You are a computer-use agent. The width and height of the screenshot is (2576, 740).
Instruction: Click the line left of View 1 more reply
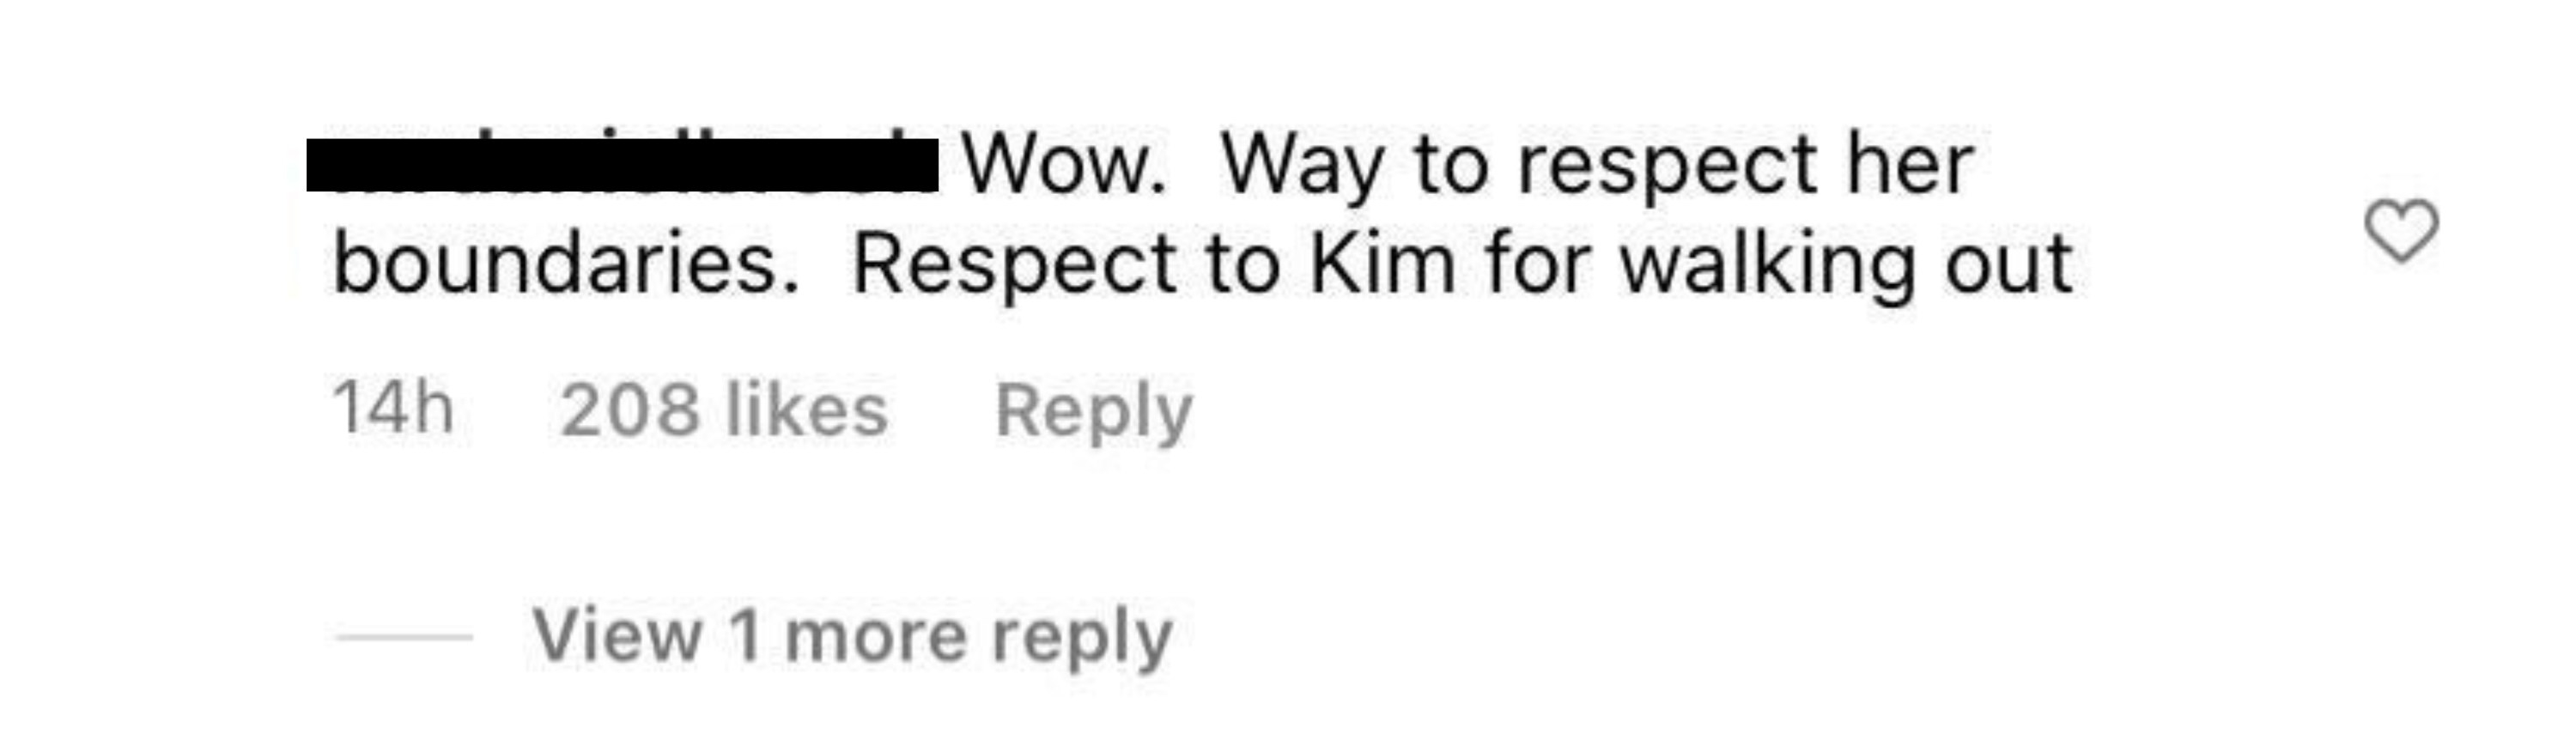point(404,636)
